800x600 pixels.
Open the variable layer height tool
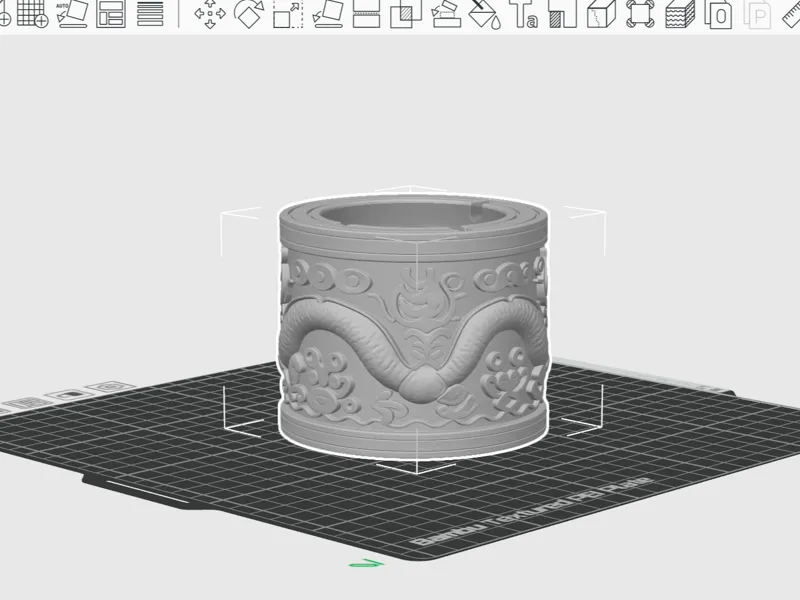150,13
